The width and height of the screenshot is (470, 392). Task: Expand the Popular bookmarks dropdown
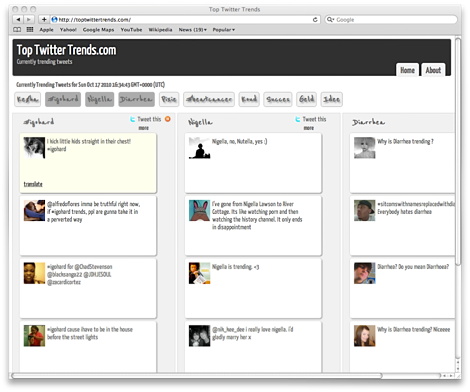point(224,30)
